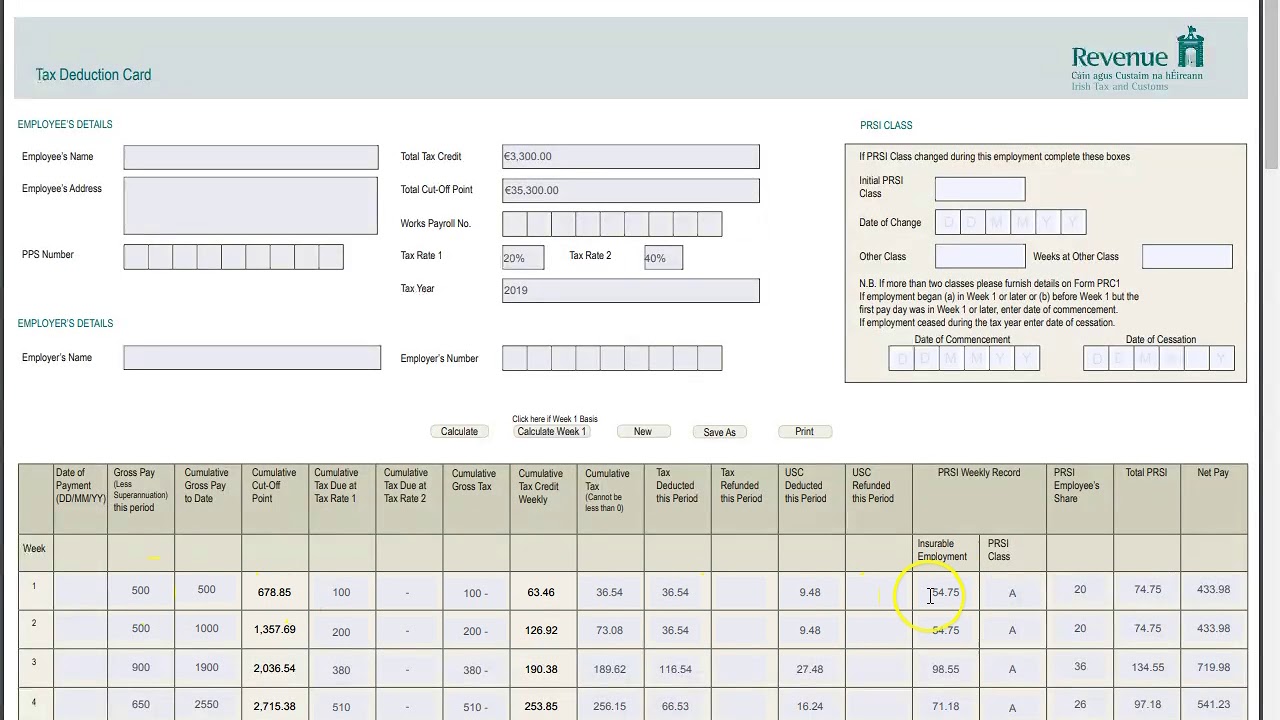The height and width of the screenshot is (720, 1280).
Task: Click into the Employee's Name field
Action: [x=251, y=157]
